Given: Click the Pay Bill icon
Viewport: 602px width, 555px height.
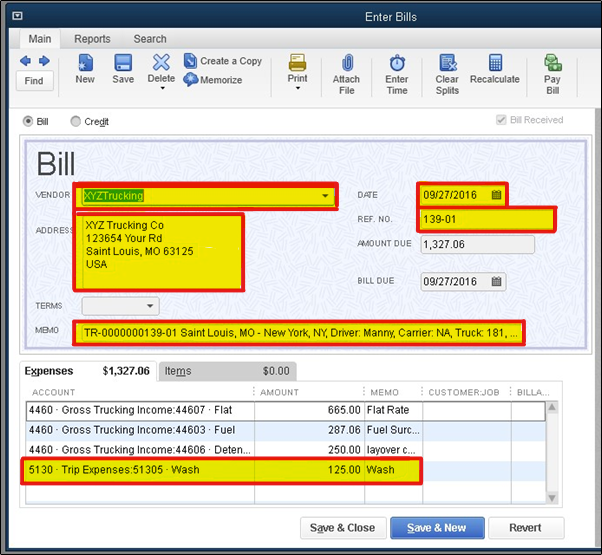Looking at the screenshot, I should click(x=552, y=63).
